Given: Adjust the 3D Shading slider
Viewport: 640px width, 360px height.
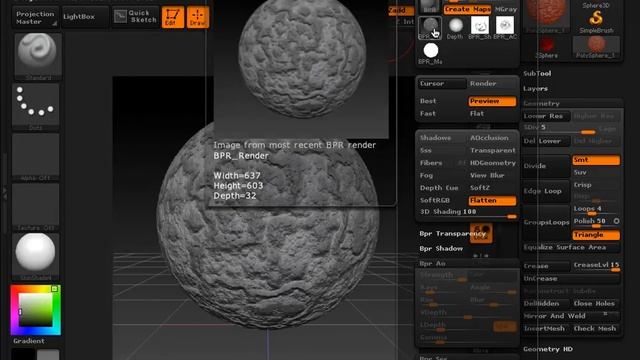Looking at the screenshot, I should [x=468, y=212].
